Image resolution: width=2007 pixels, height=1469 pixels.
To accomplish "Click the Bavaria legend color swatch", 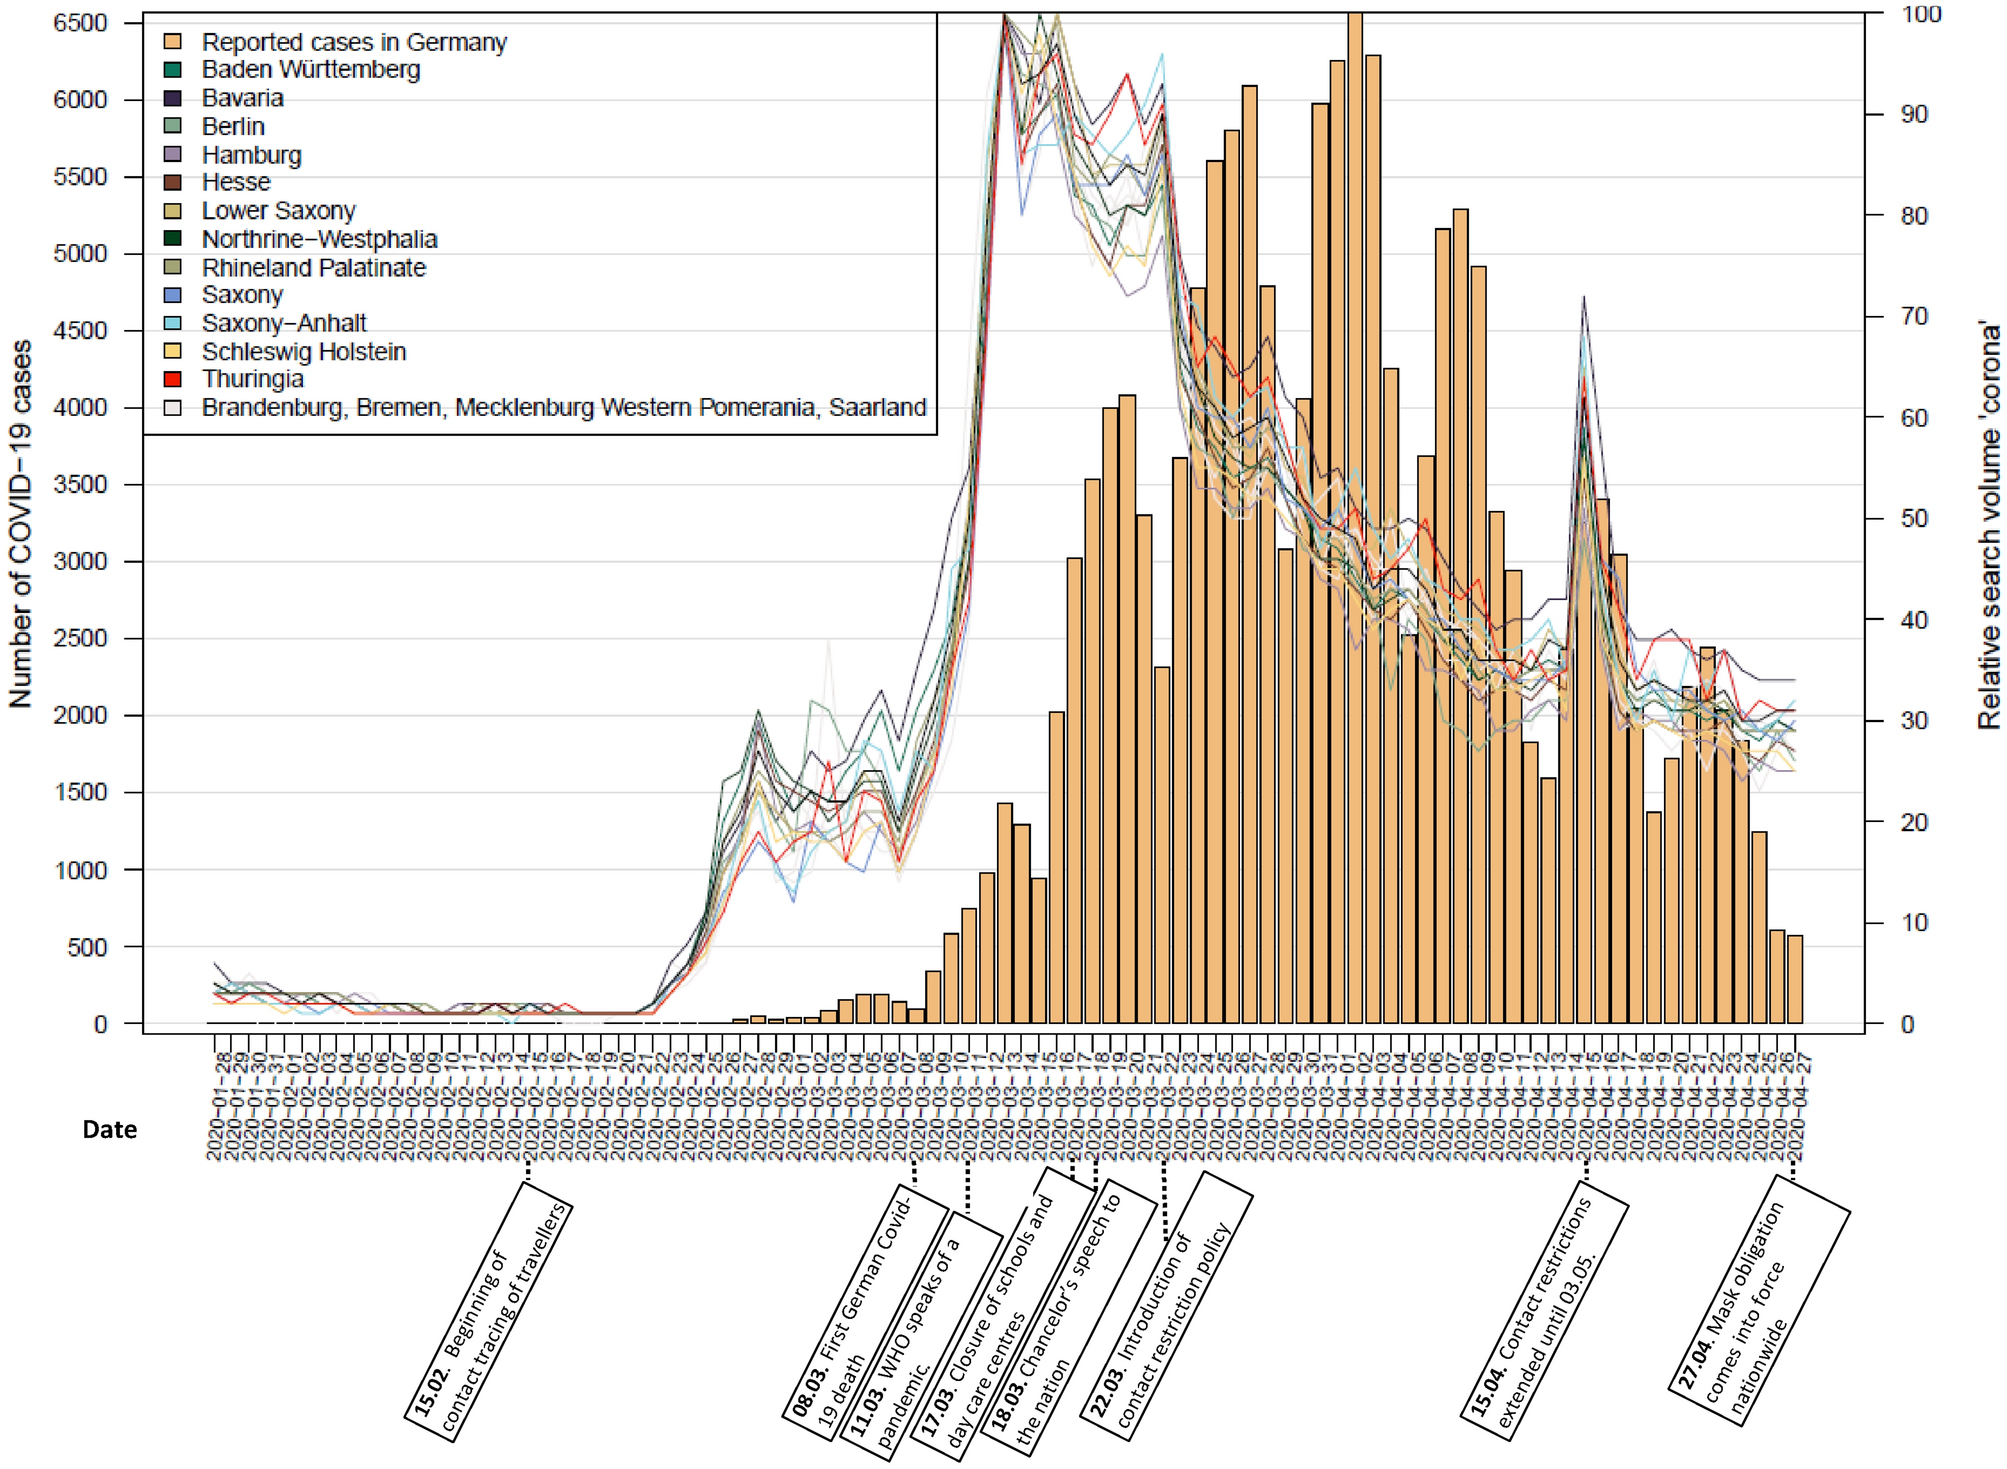I will coord(173,98).
